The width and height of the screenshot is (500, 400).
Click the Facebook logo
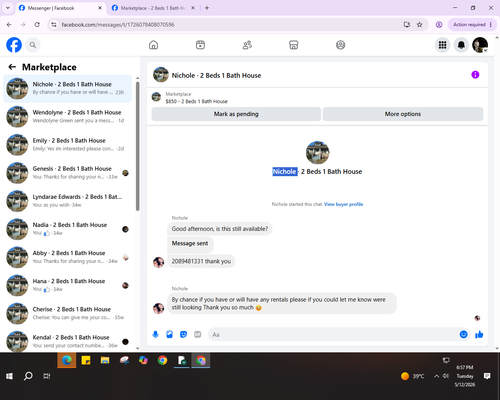click(14, 45)
